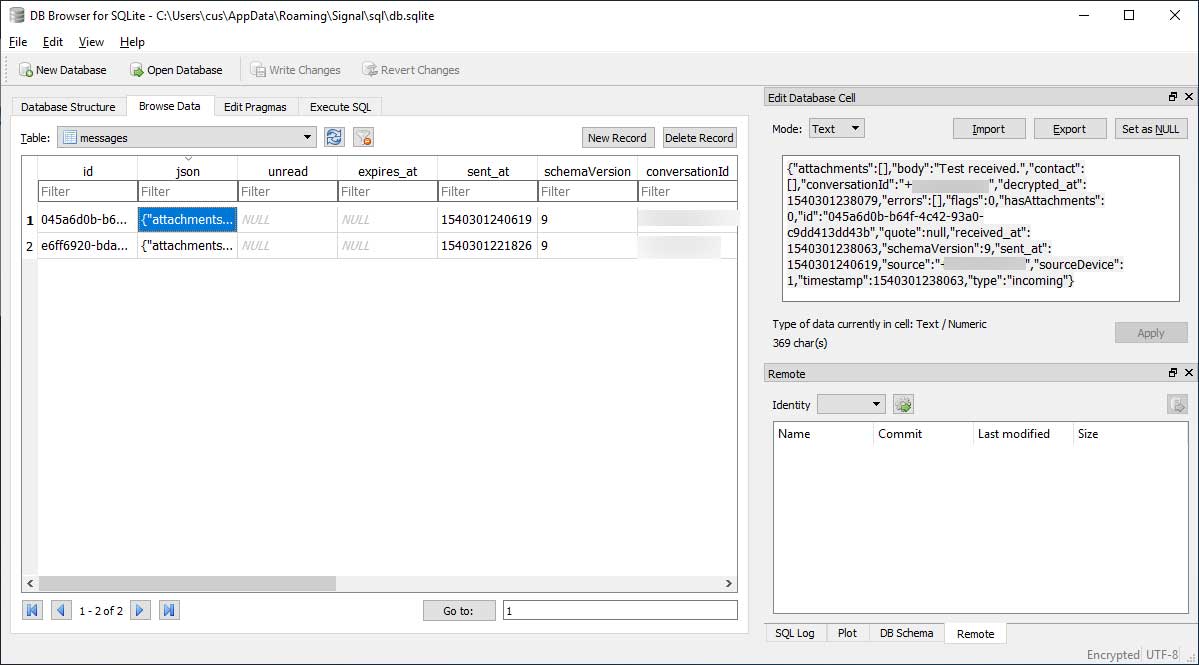Viewport: 1199px width, 665px height.
Task: Click the Import button
Action: pyautogui.click(x=989, y=128)
